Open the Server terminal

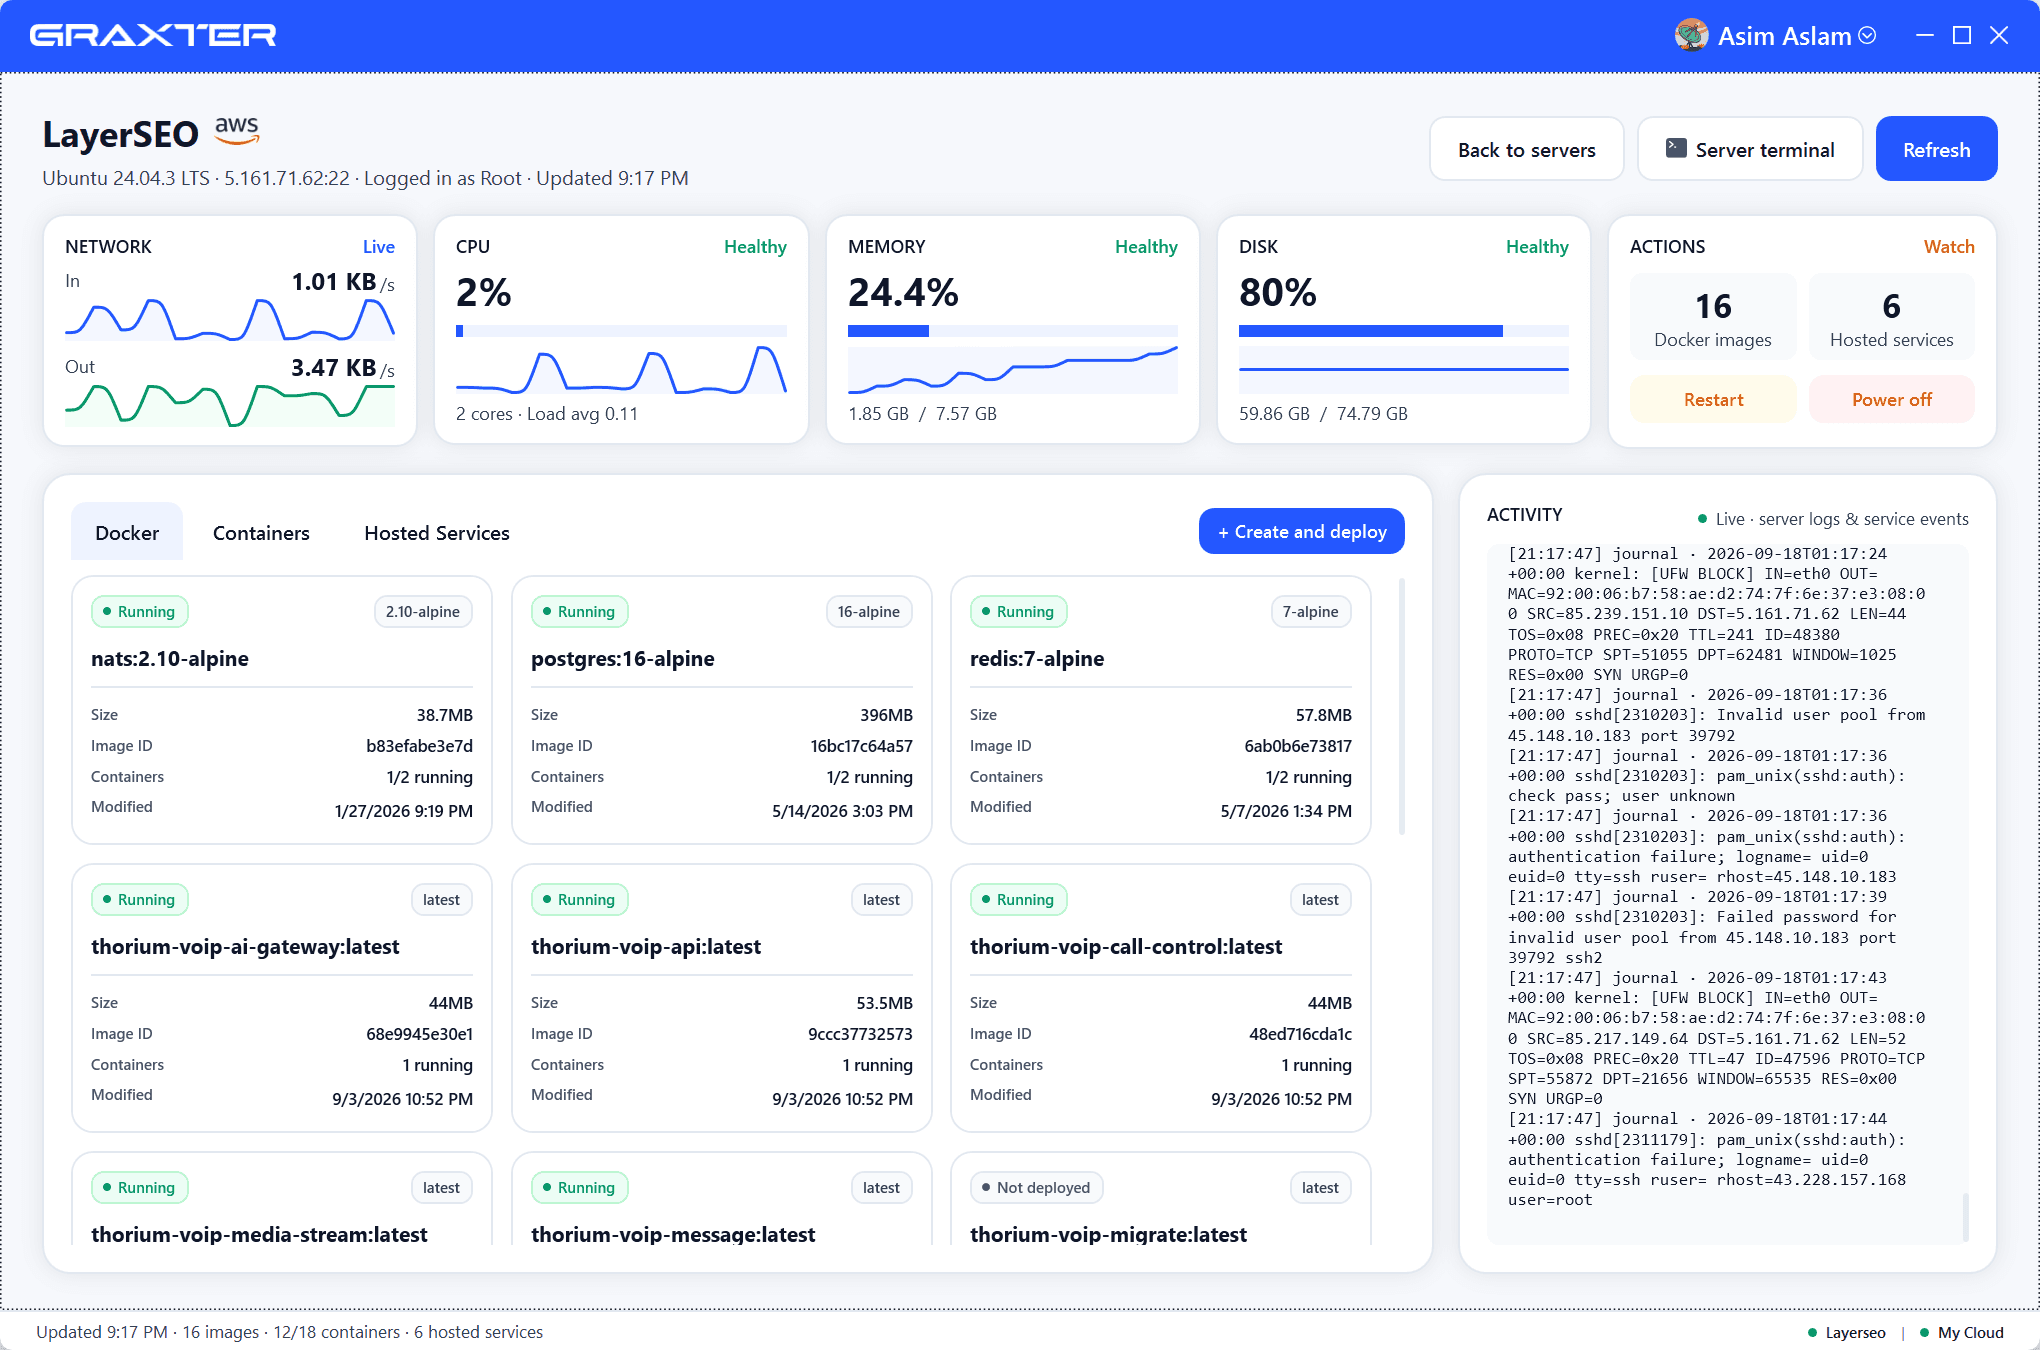(x=1750, y=149)
